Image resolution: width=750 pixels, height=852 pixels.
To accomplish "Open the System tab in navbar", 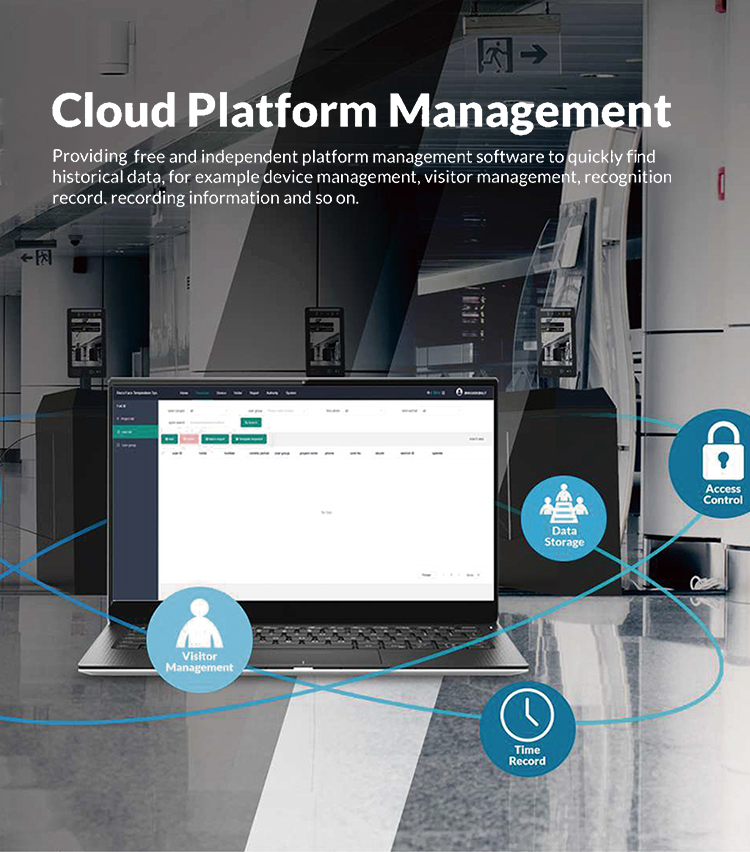I will tap(290, 393).
